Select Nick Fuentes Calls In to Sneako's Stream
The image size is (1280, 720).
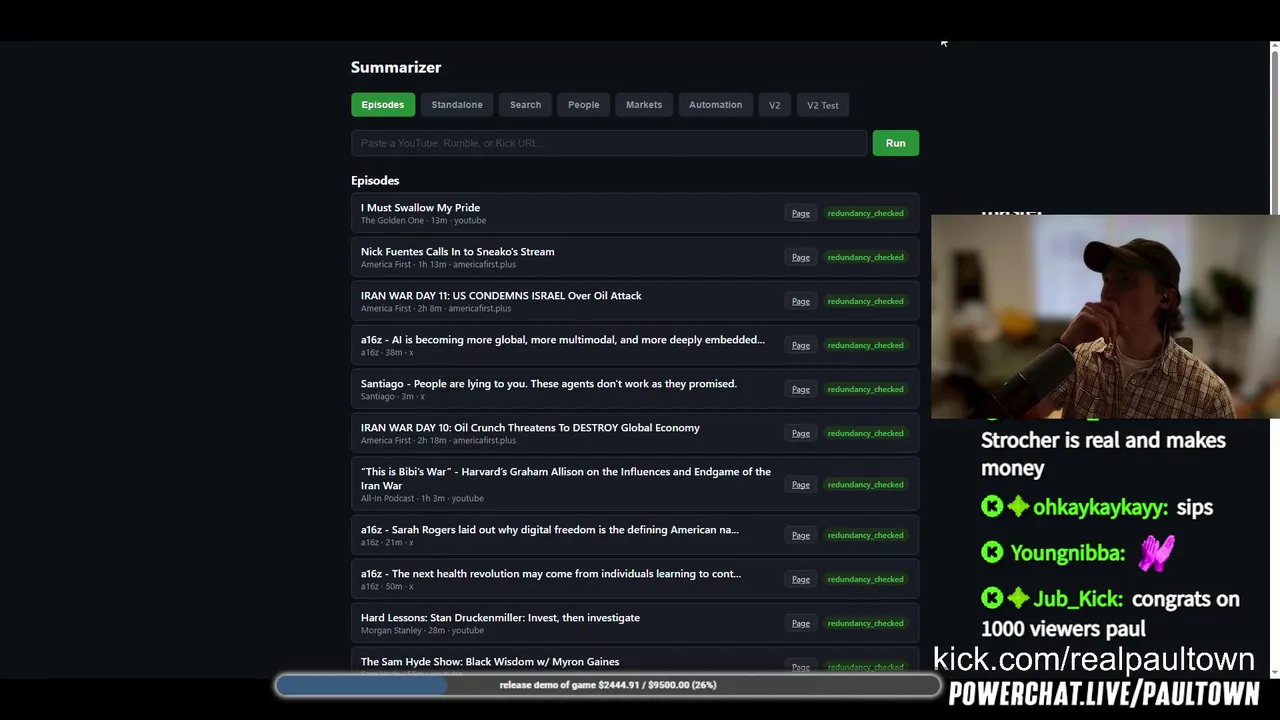tap(457, 252)
